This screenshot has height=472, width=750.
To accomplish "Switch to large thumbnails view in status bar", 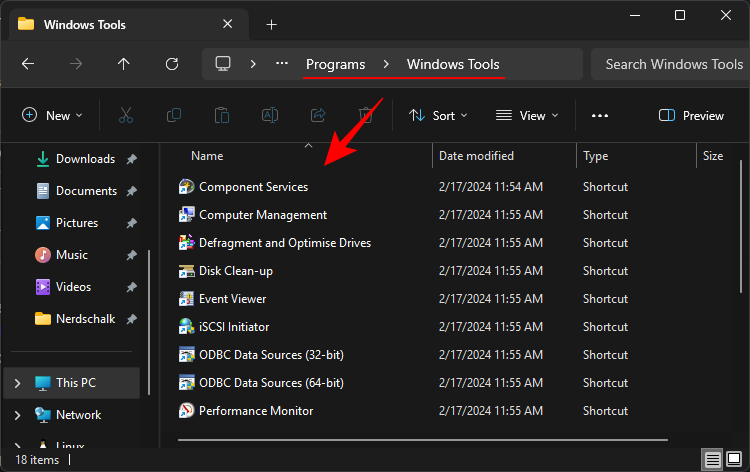I will point(734,460).
